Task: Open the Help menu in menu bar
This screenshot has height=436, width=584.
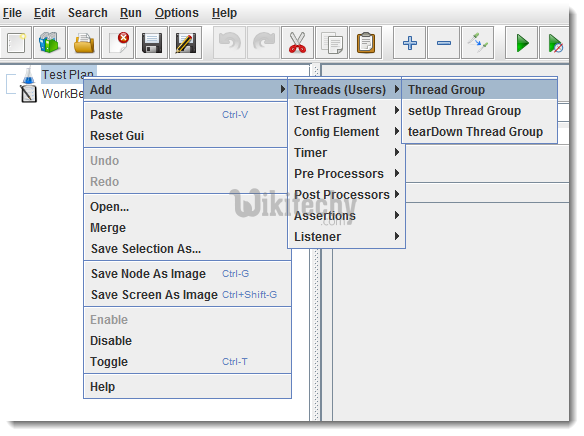Action: pyautogui.click(x=224, y=13)
